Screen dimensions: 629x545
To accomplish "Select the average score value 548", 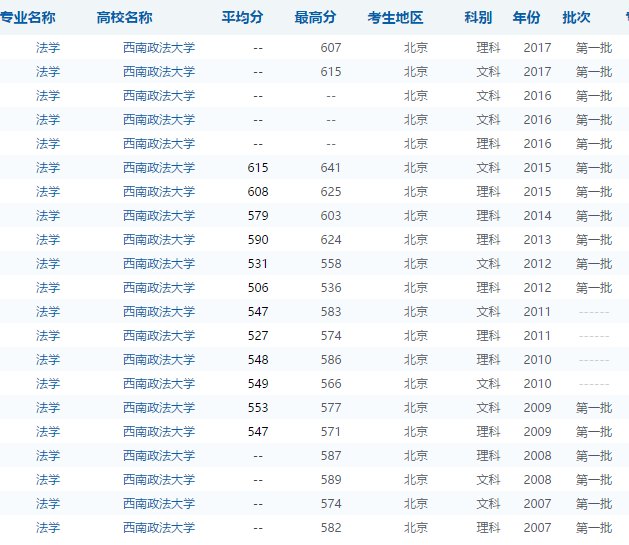I will coord(258,360).
